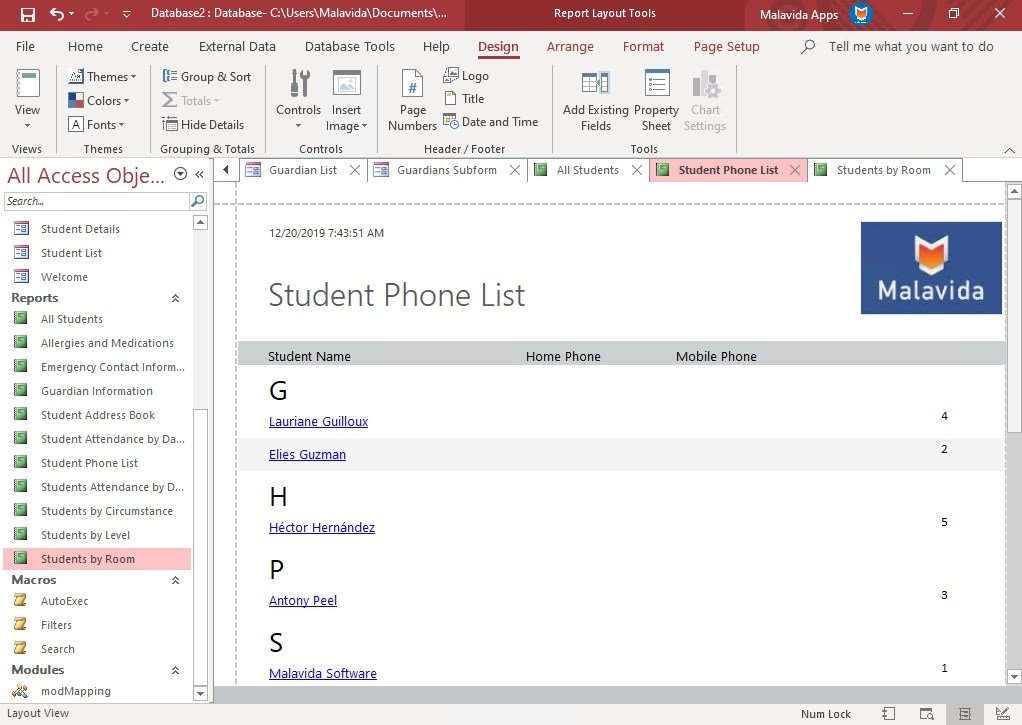Click the Insert Image tool
The height and width of the screenshot is (725, 1022).
(346, 99)
